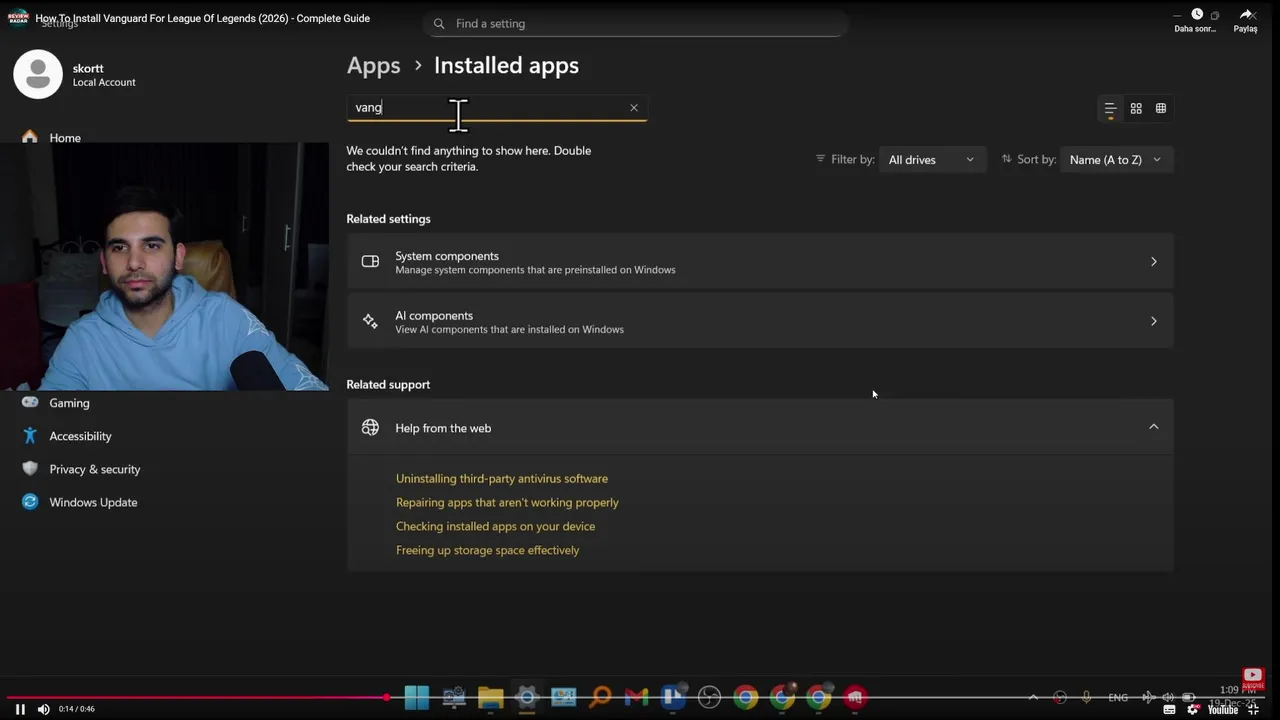
Task: Select Home in Settings sidebar
Action: point(65,138)
